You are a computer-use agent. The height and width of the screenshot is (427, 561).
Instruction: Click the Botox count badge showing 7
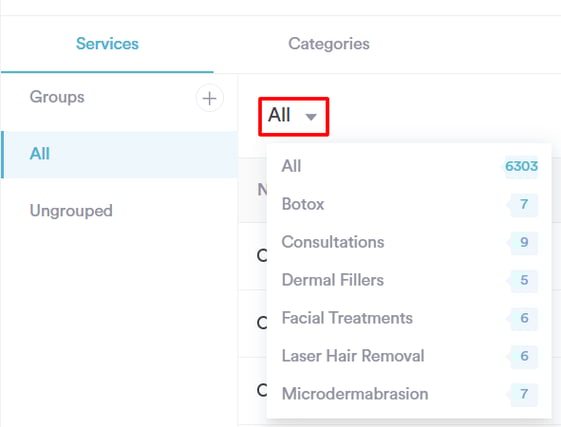point(524,204)
